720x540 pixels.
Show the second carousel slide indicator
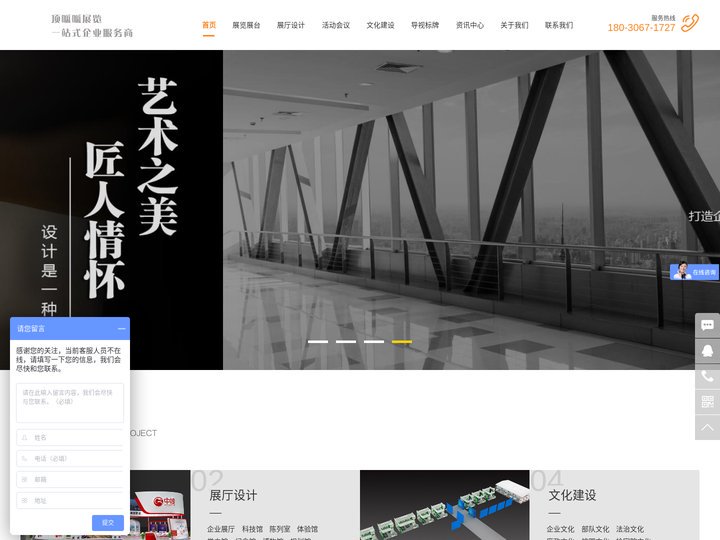[346, 342]
